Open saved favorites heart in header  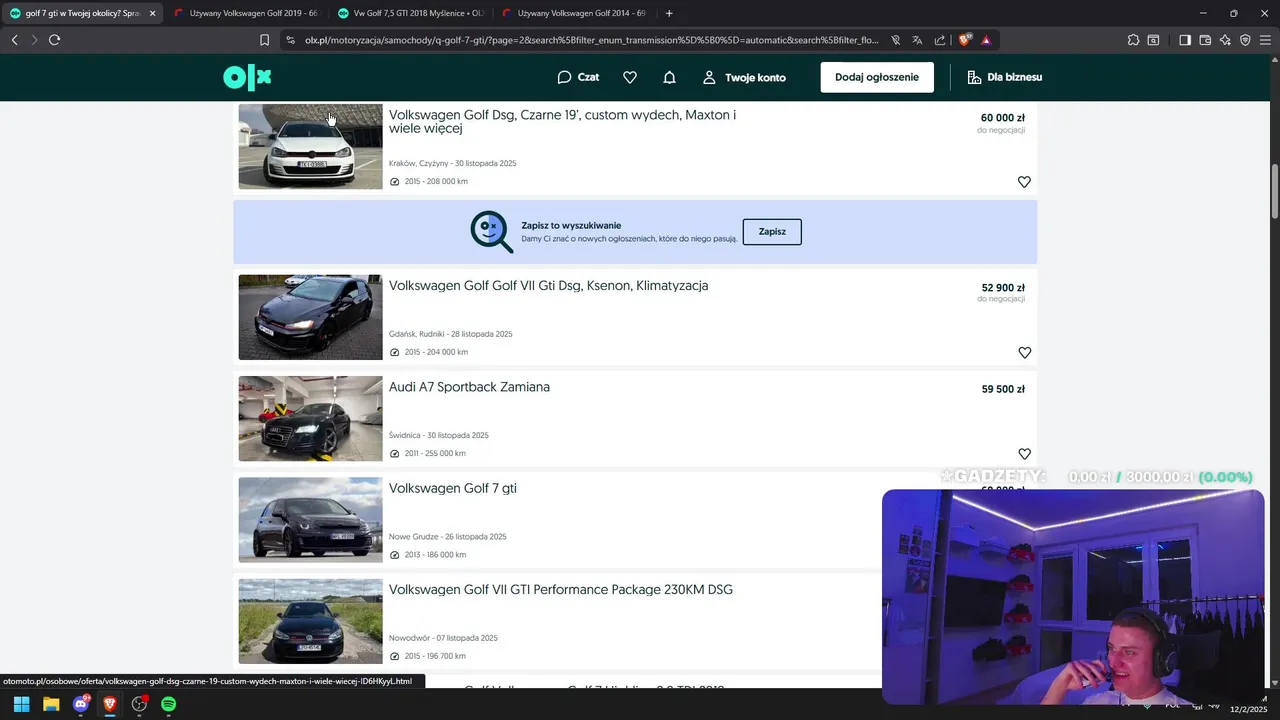(630, 77)
